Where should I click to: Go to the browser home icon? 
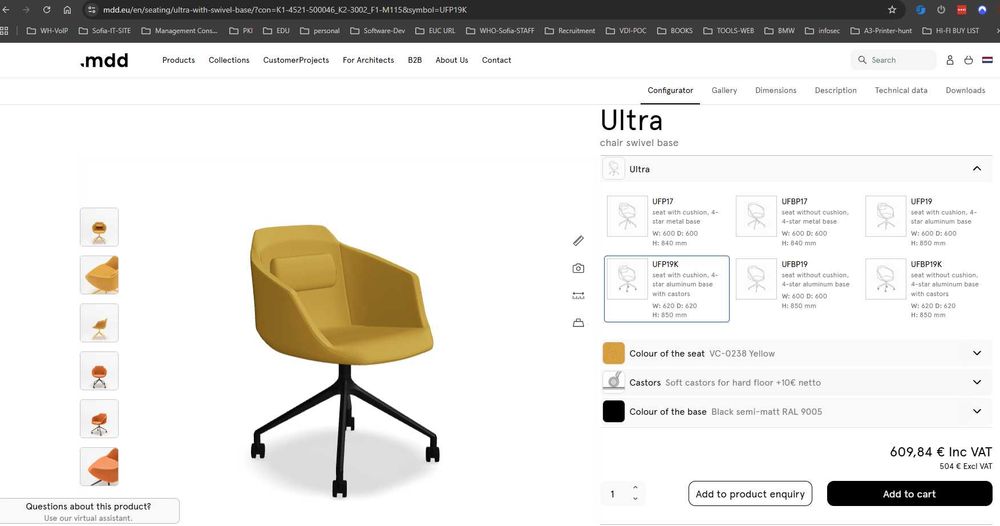coord(67,10)
